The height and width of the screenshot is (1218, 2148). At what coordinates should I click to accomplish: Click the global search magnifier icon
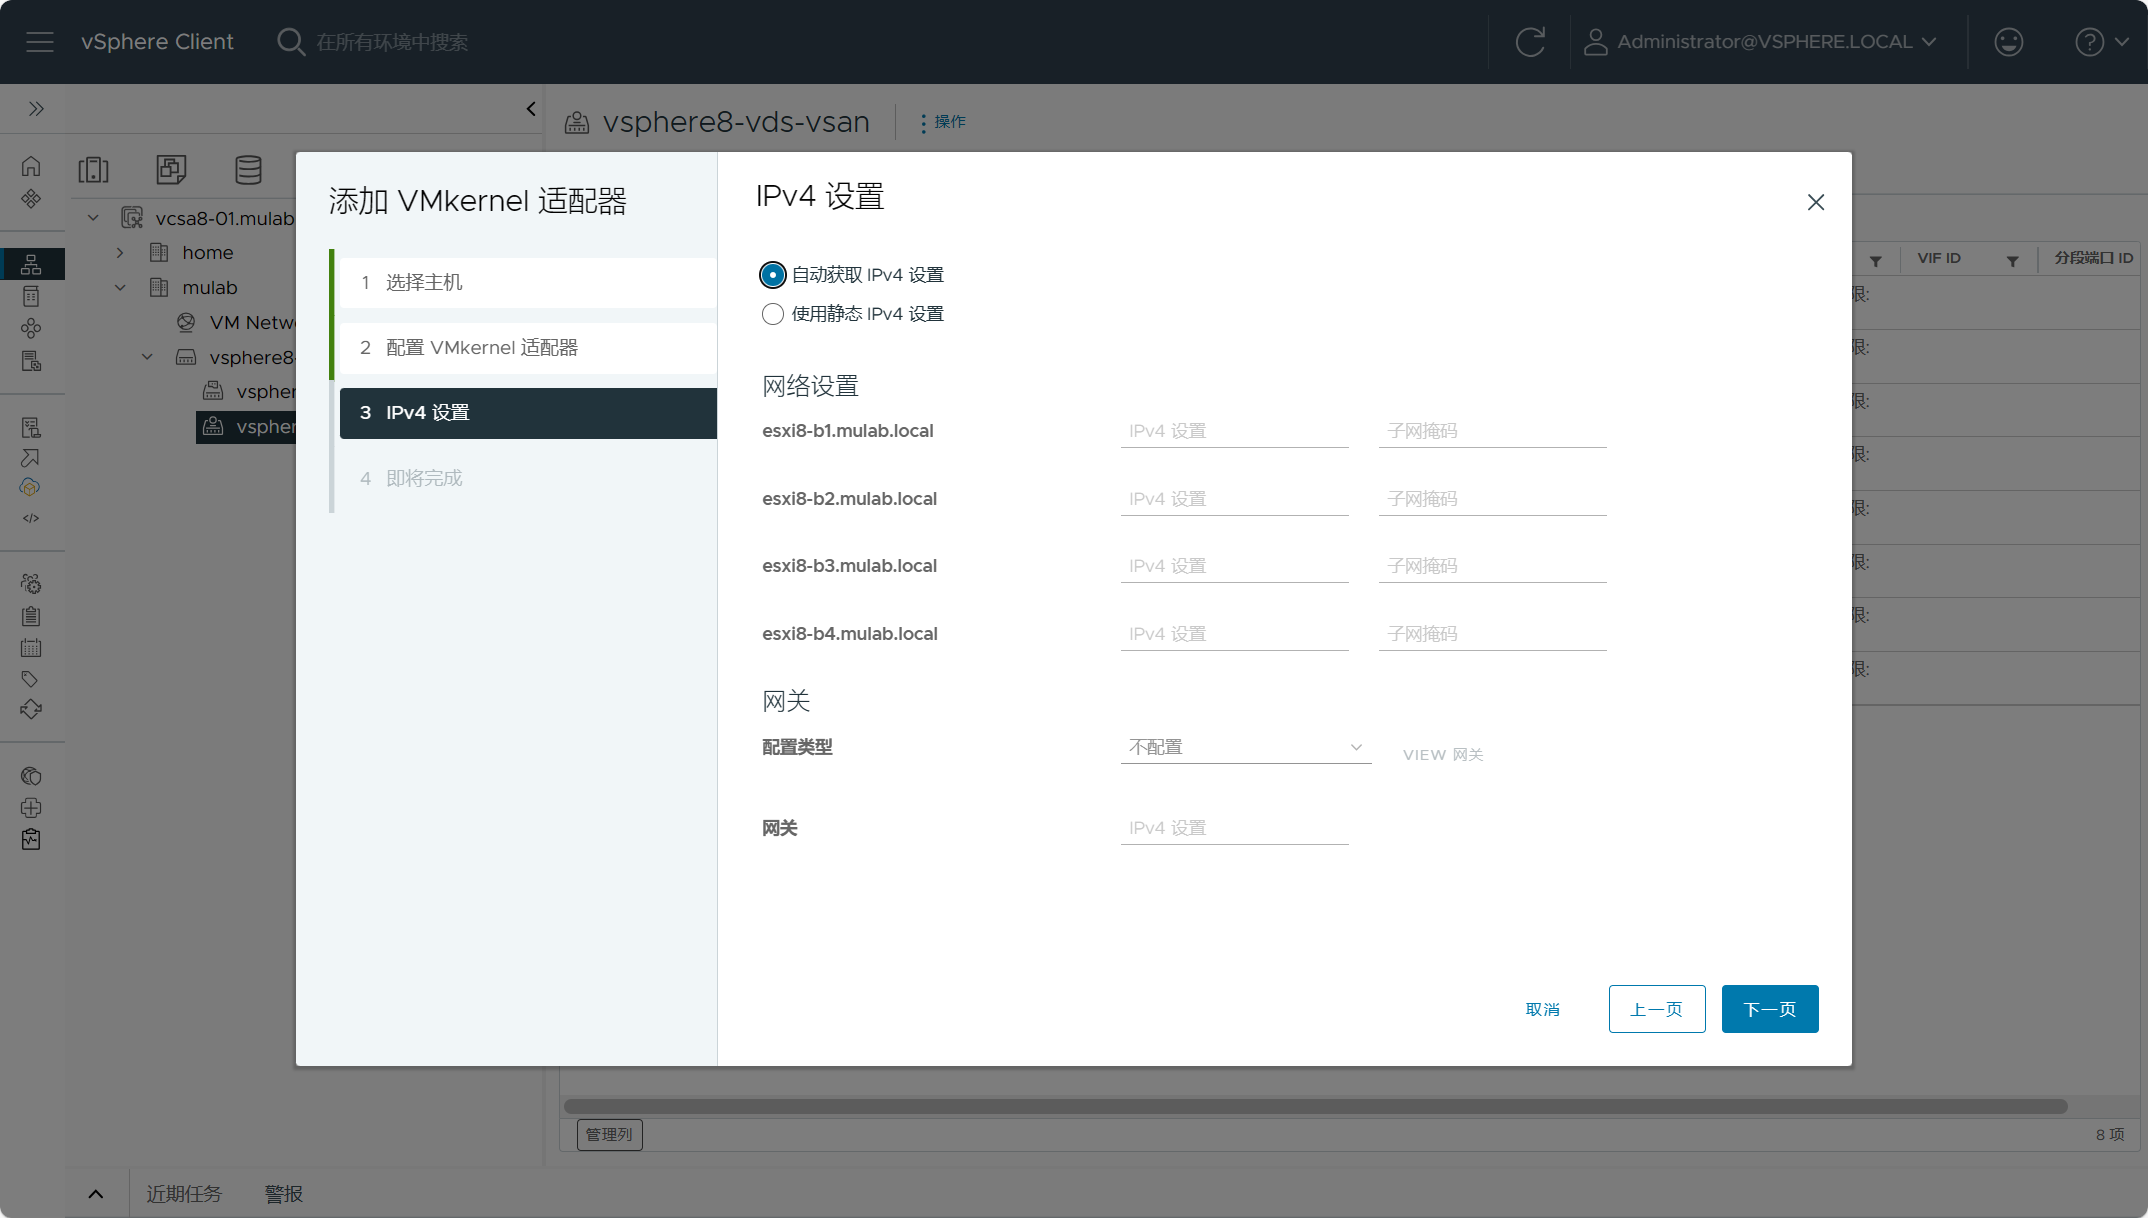coord(291,42)
